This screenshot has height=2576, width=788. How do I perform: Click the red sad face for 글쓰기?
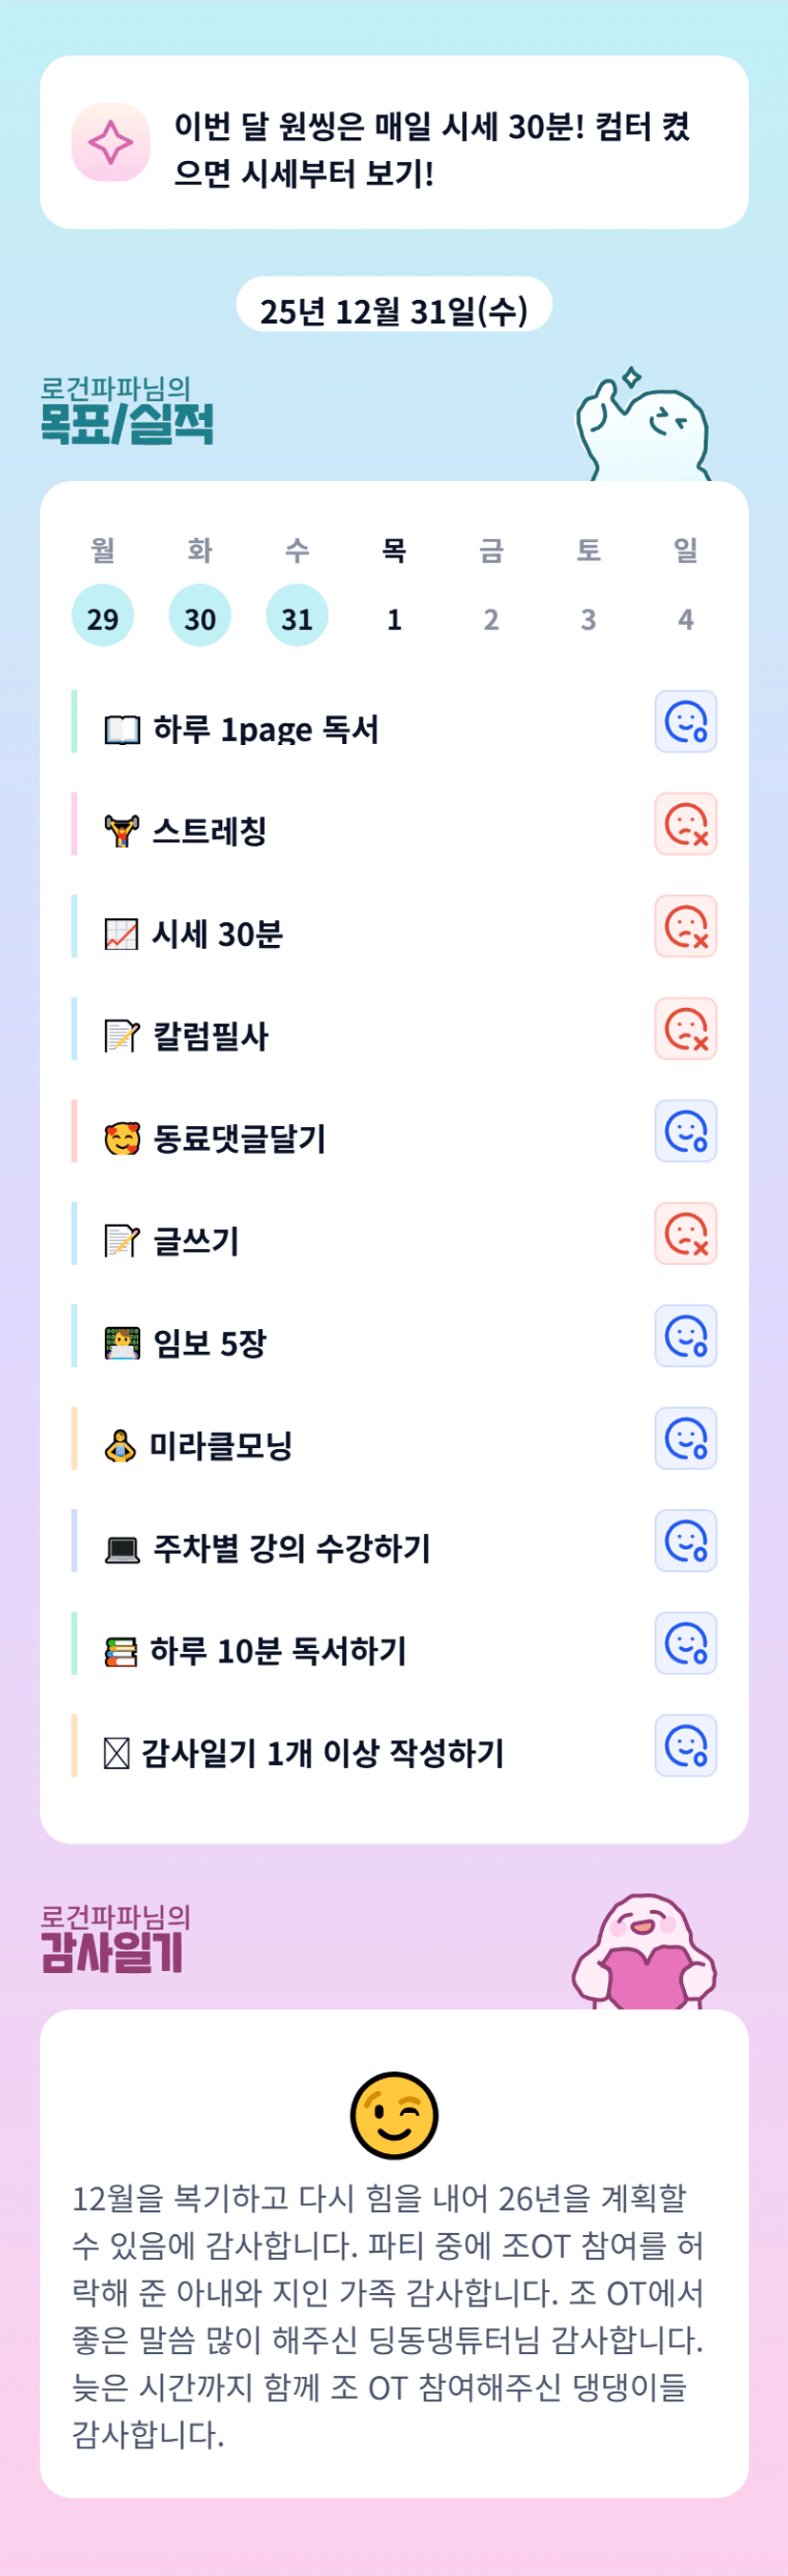[x=685, y=1233]
